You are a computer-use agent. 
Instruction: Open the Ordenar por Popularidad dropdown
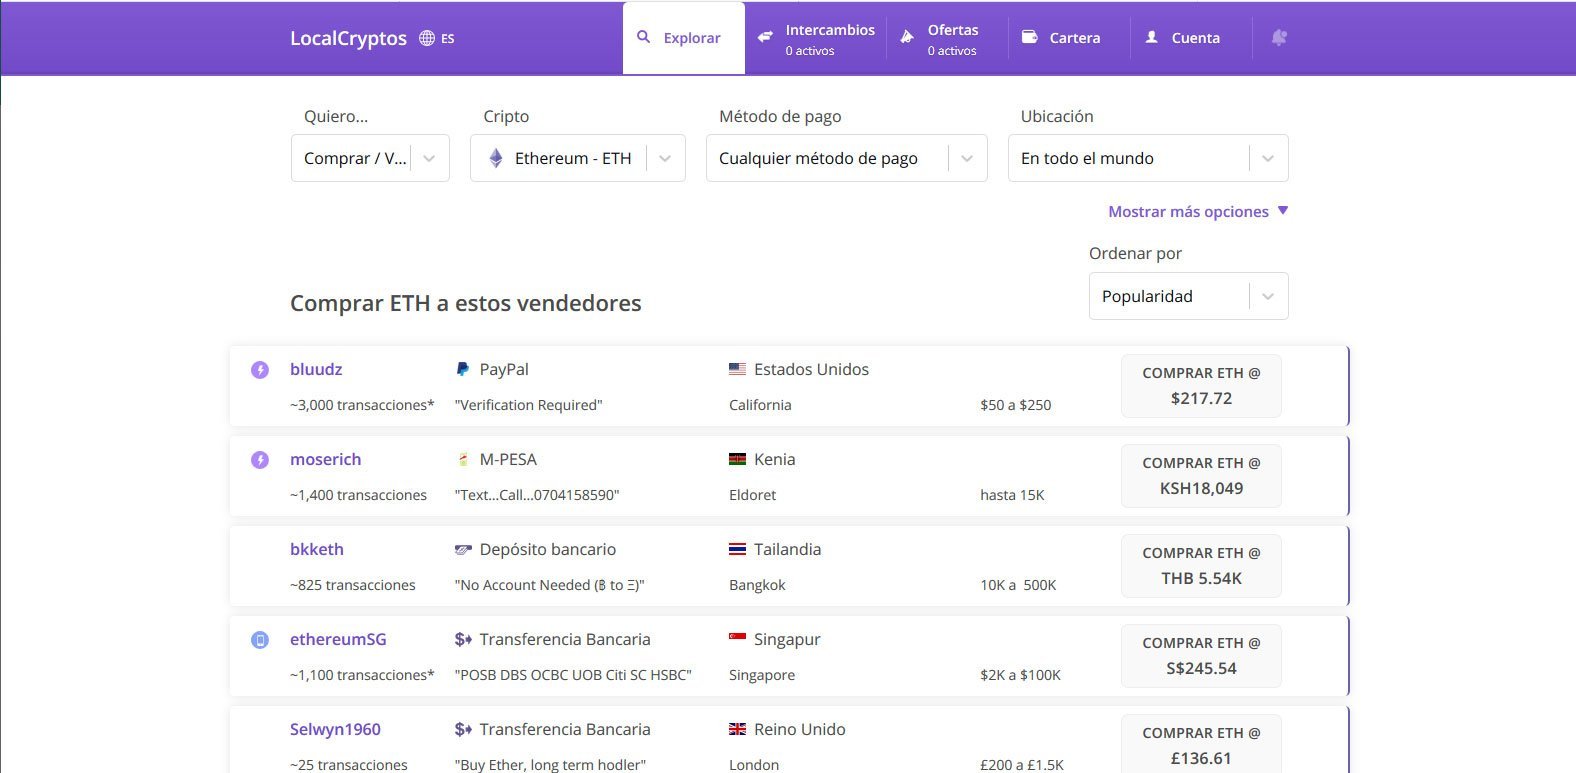pyautogui.click(x=1189, y=296)
